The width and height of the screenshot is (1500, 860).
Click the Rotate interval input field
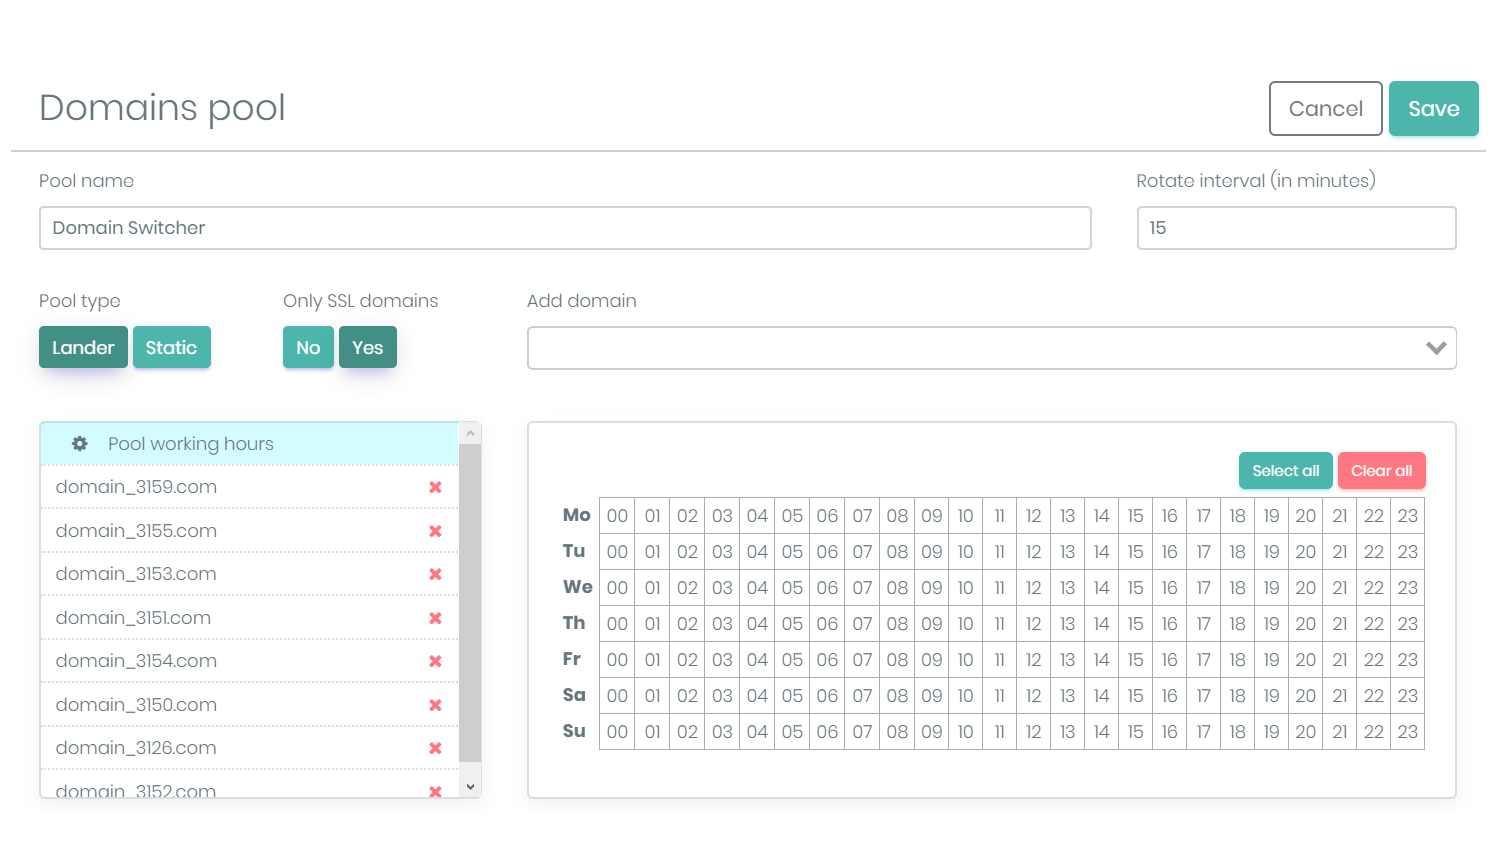point(1296,228)
